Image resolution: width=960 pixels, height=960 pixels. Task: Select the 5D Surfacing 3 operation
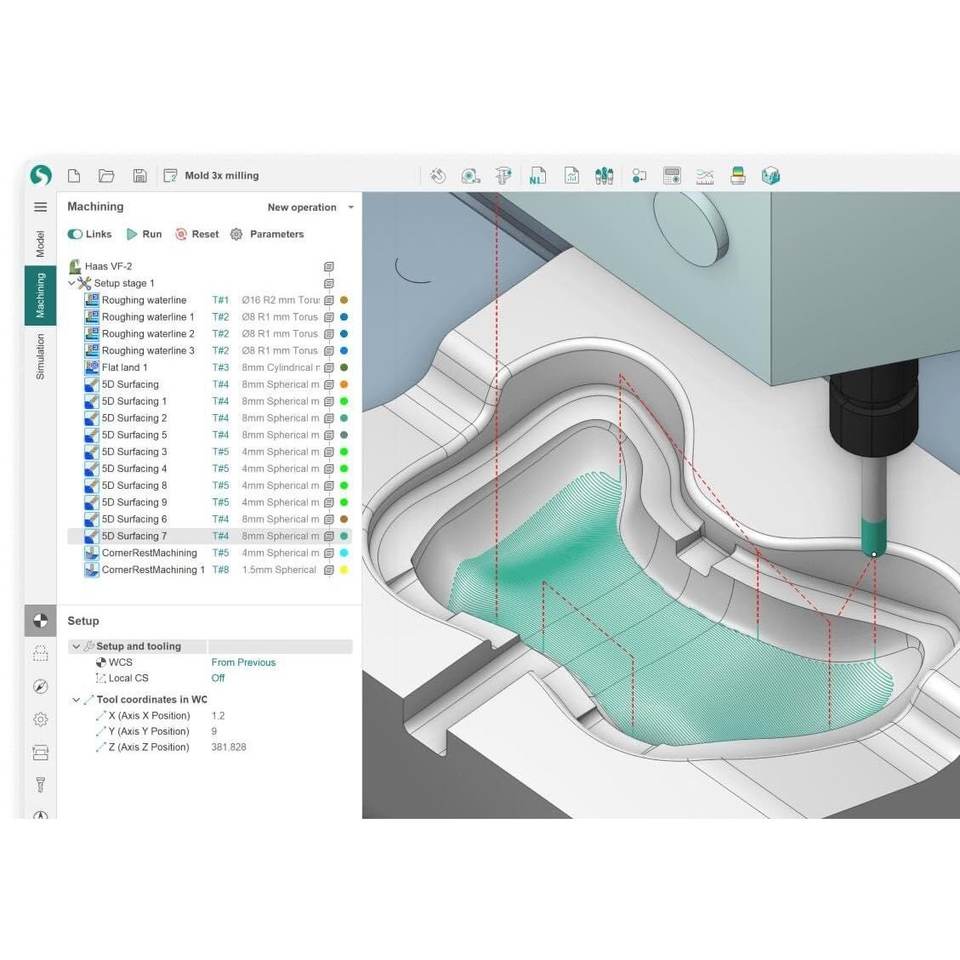[134, 452]
